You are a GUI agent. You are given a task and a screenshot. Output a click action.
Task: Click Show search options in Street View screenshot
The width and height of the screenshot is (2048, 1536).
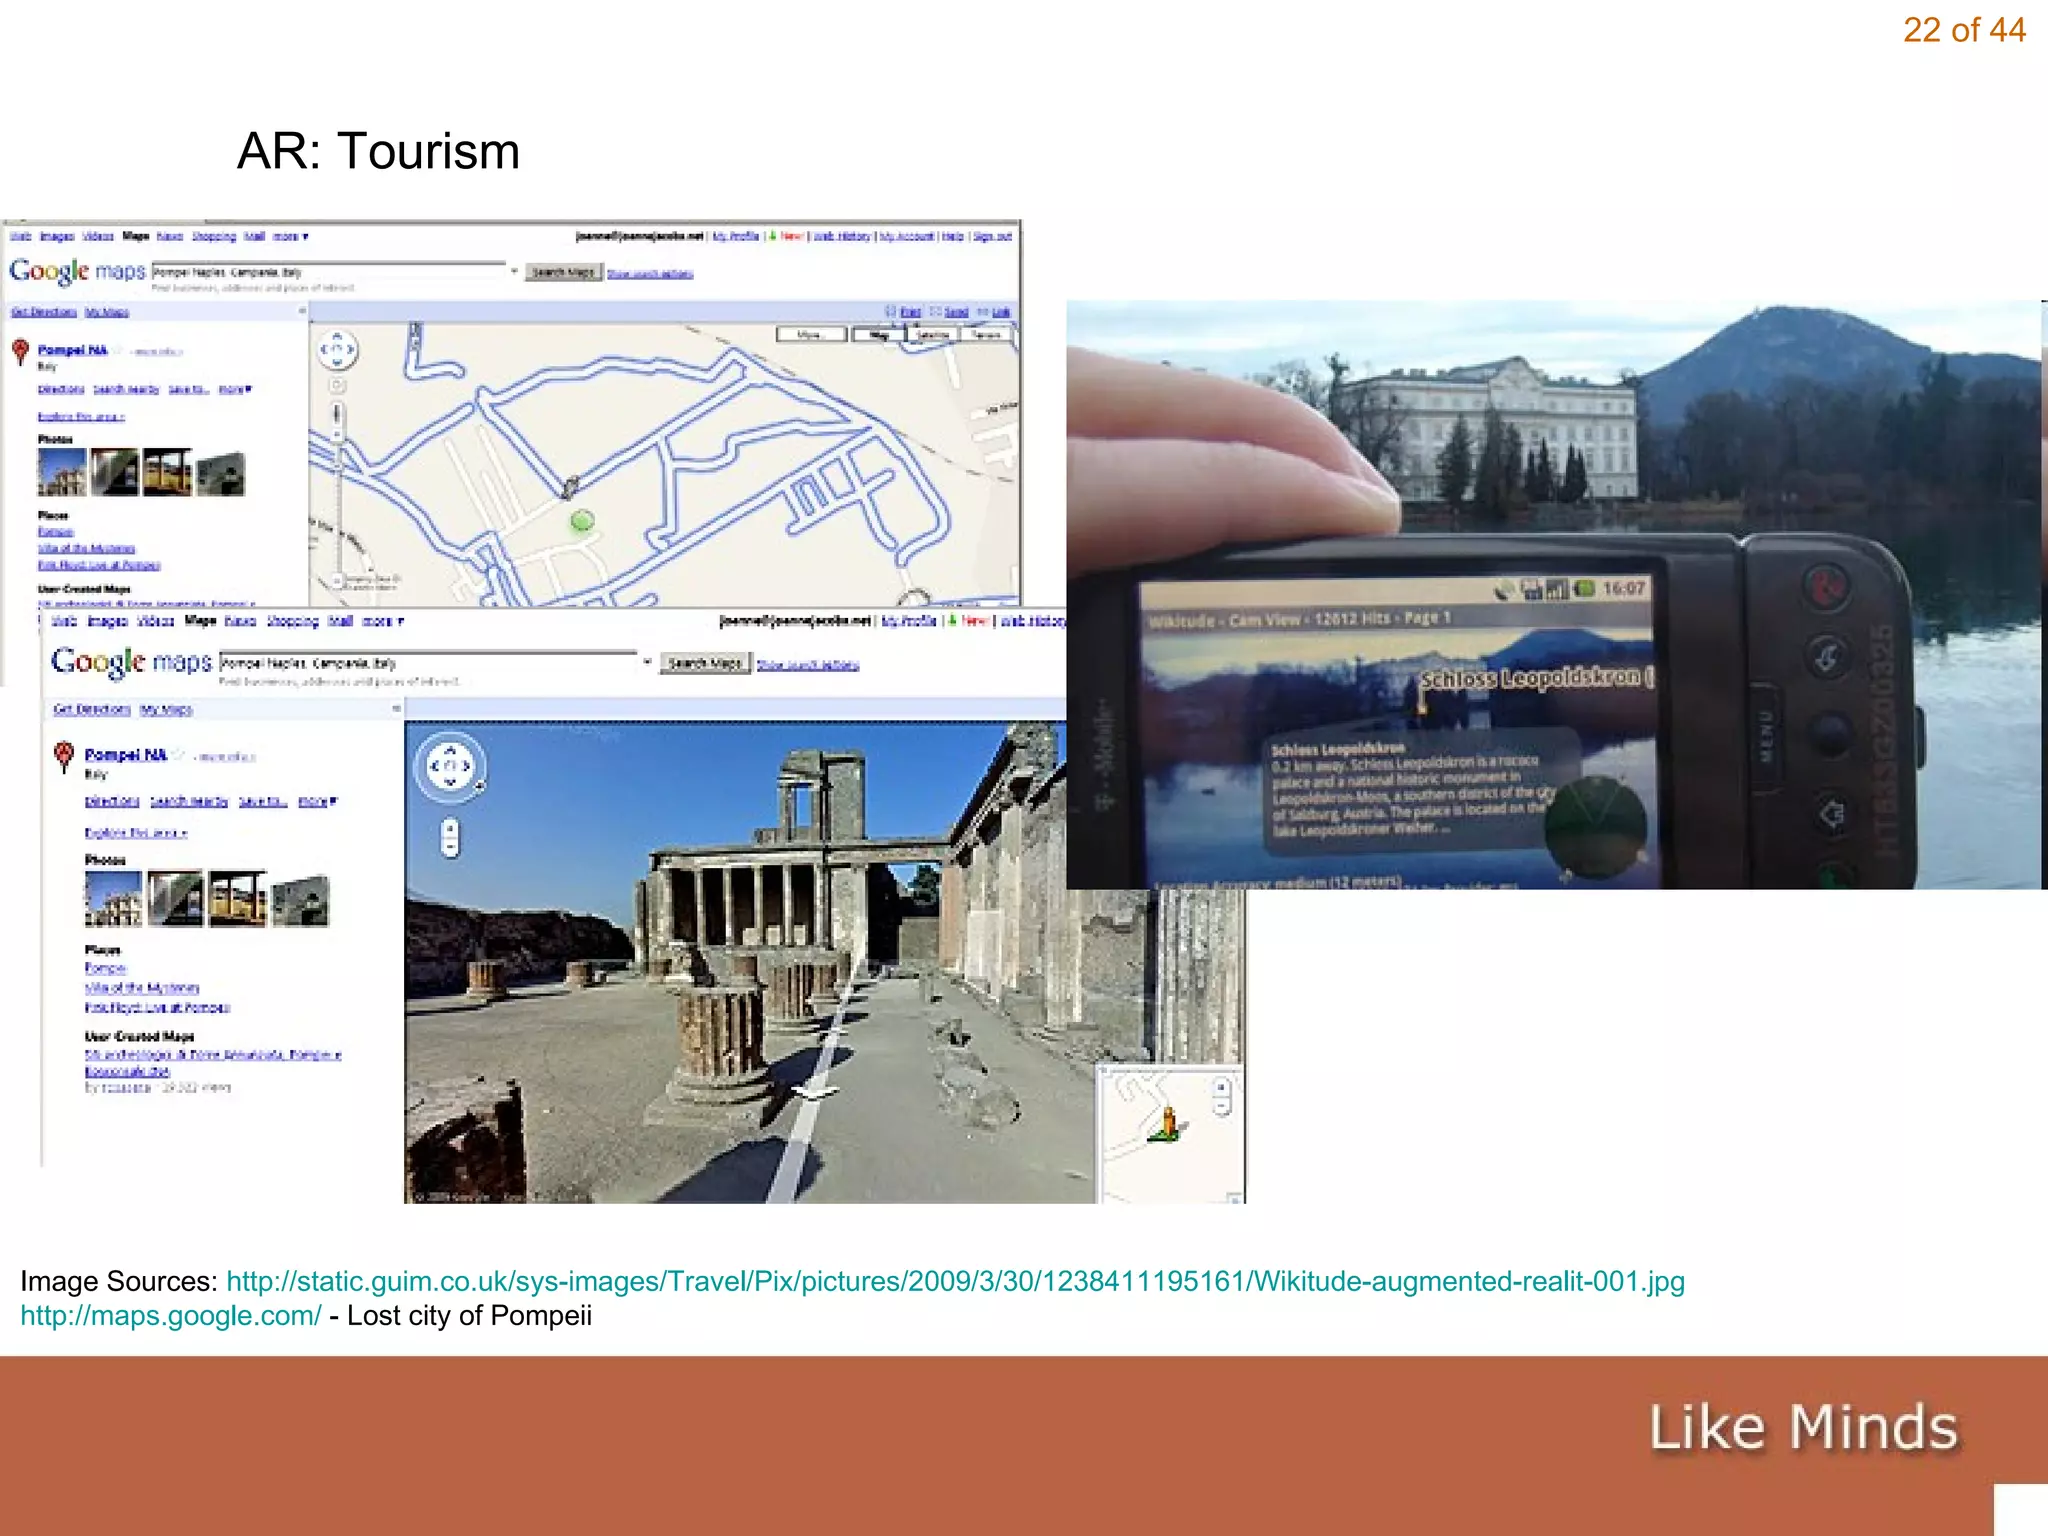click(808, 665)
